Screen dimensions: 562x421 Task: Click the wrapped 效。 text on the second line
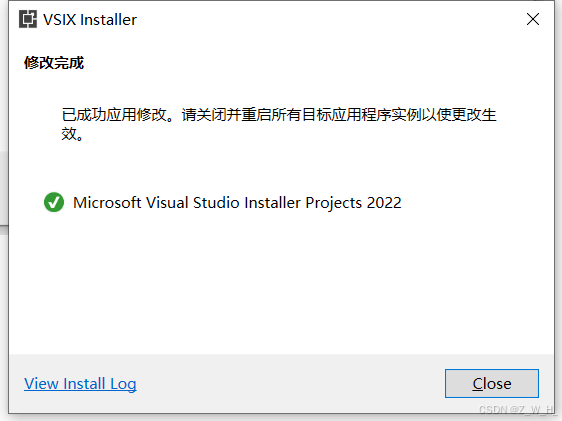tap(72, 134)
